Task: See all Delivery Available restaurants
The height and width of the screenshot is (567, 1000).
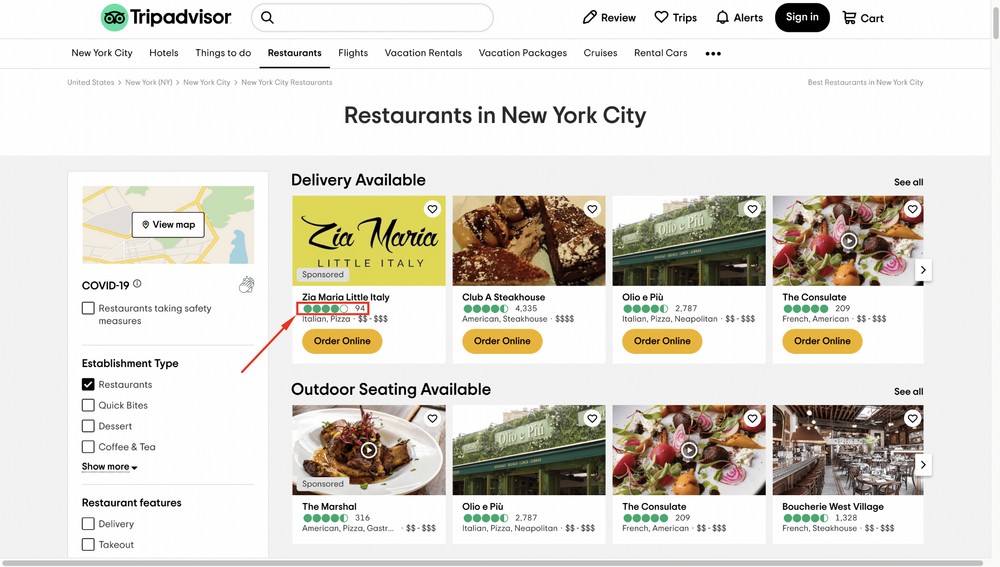Action: click(908, 182)
